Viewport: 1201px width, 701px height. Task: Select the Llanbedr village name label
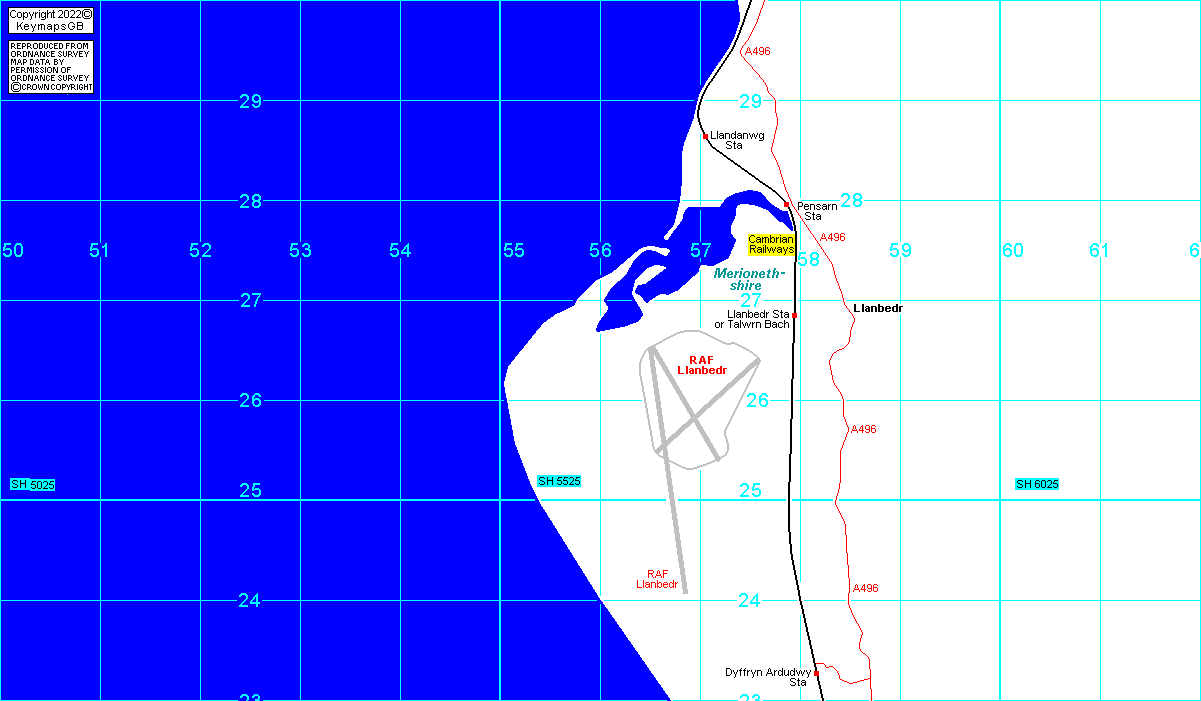click(878, 308)
